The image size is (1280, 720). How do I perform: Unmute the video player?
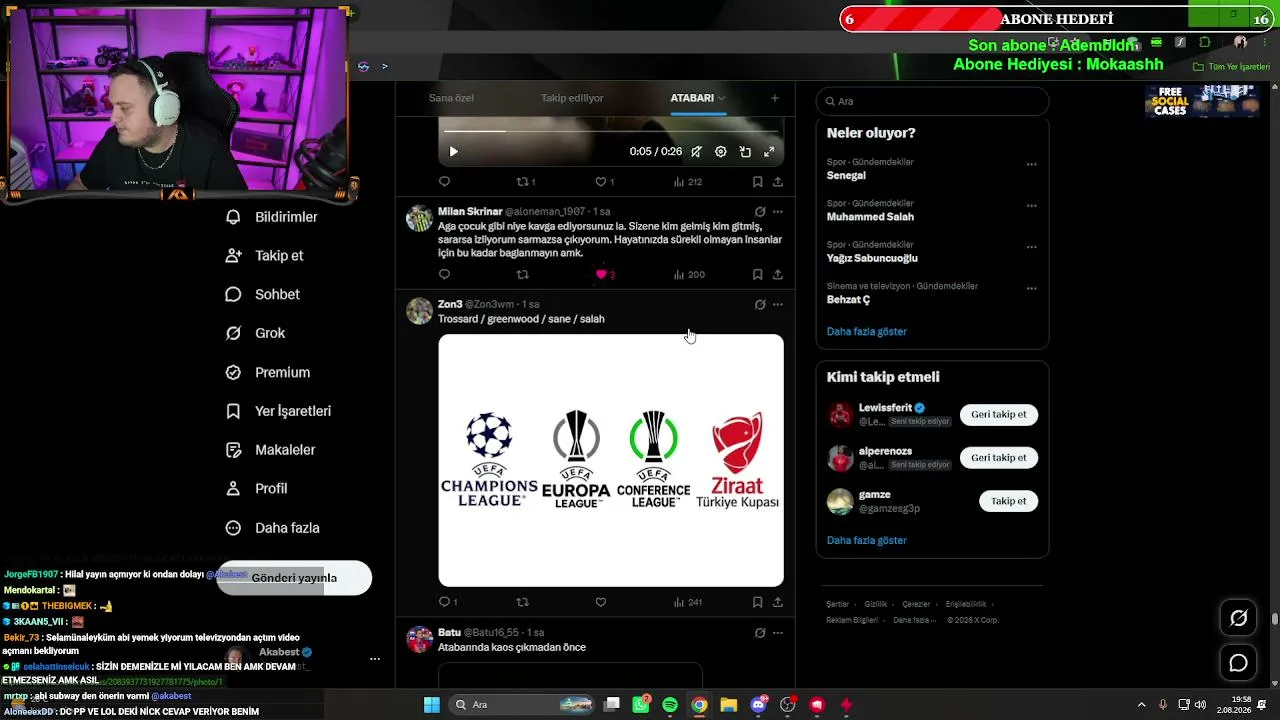point(696,152)
